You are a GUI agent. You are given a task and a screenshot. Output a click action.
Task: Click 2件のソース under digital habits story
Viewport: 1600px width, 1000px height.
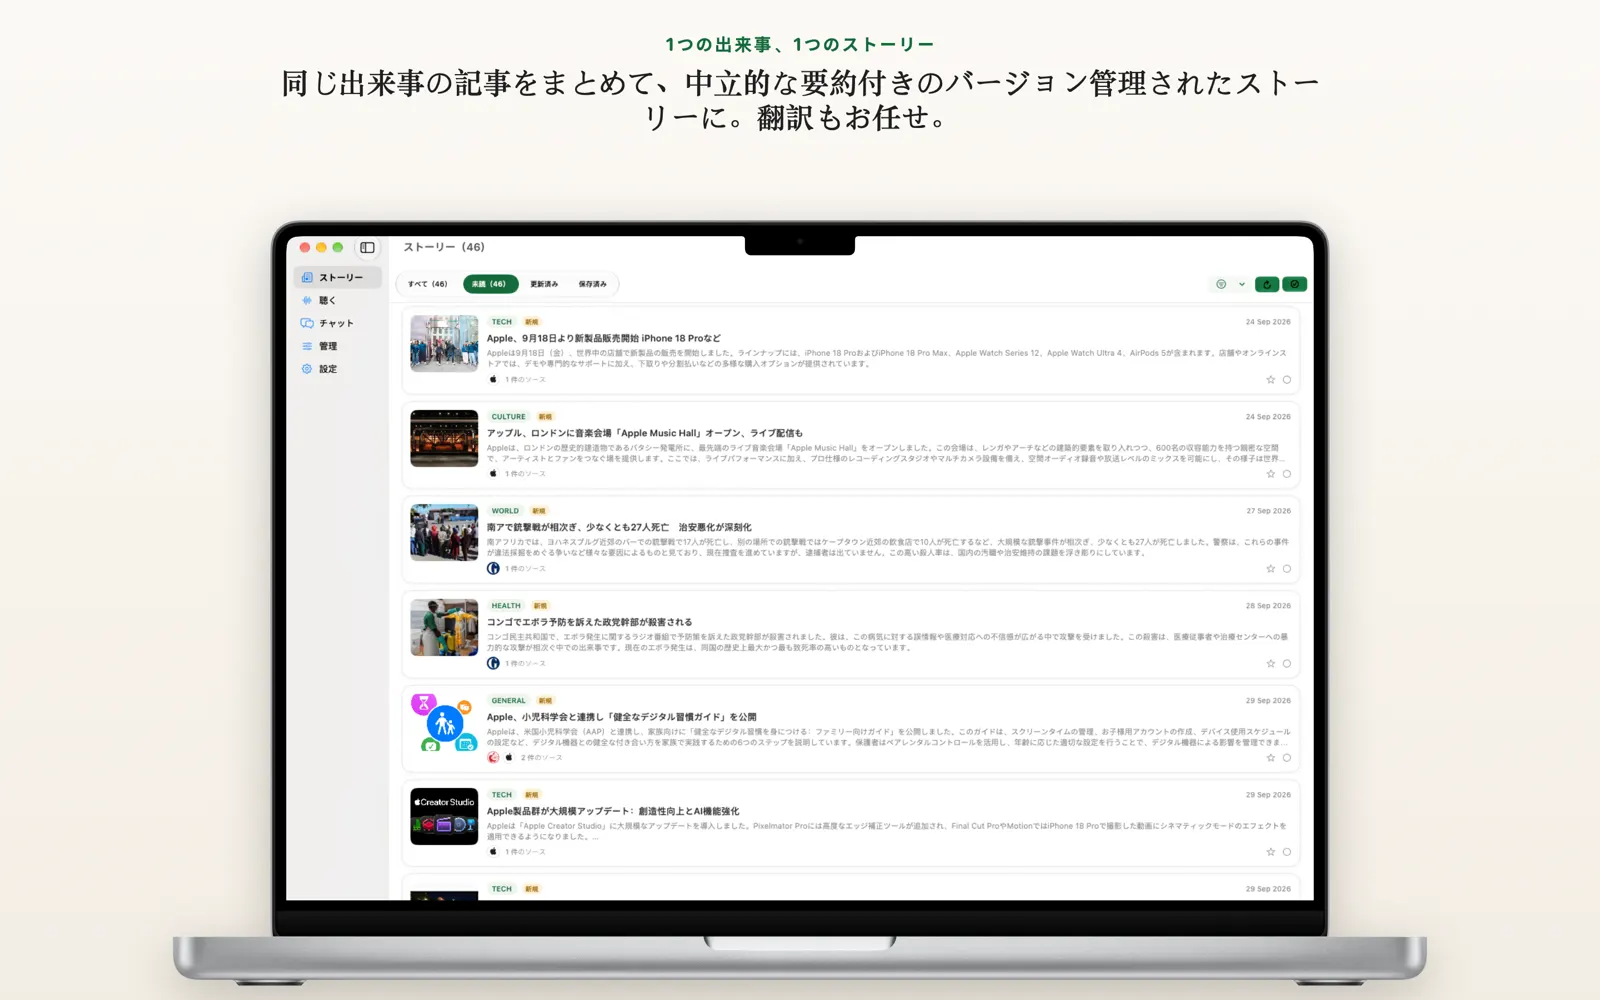point(541,758)
